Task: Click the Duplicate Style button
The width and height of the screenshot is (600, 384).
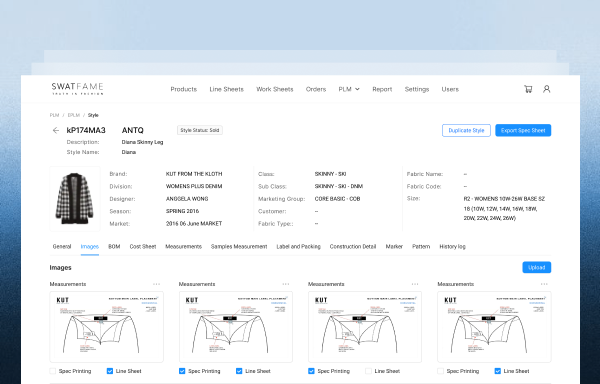Action: 466,130
